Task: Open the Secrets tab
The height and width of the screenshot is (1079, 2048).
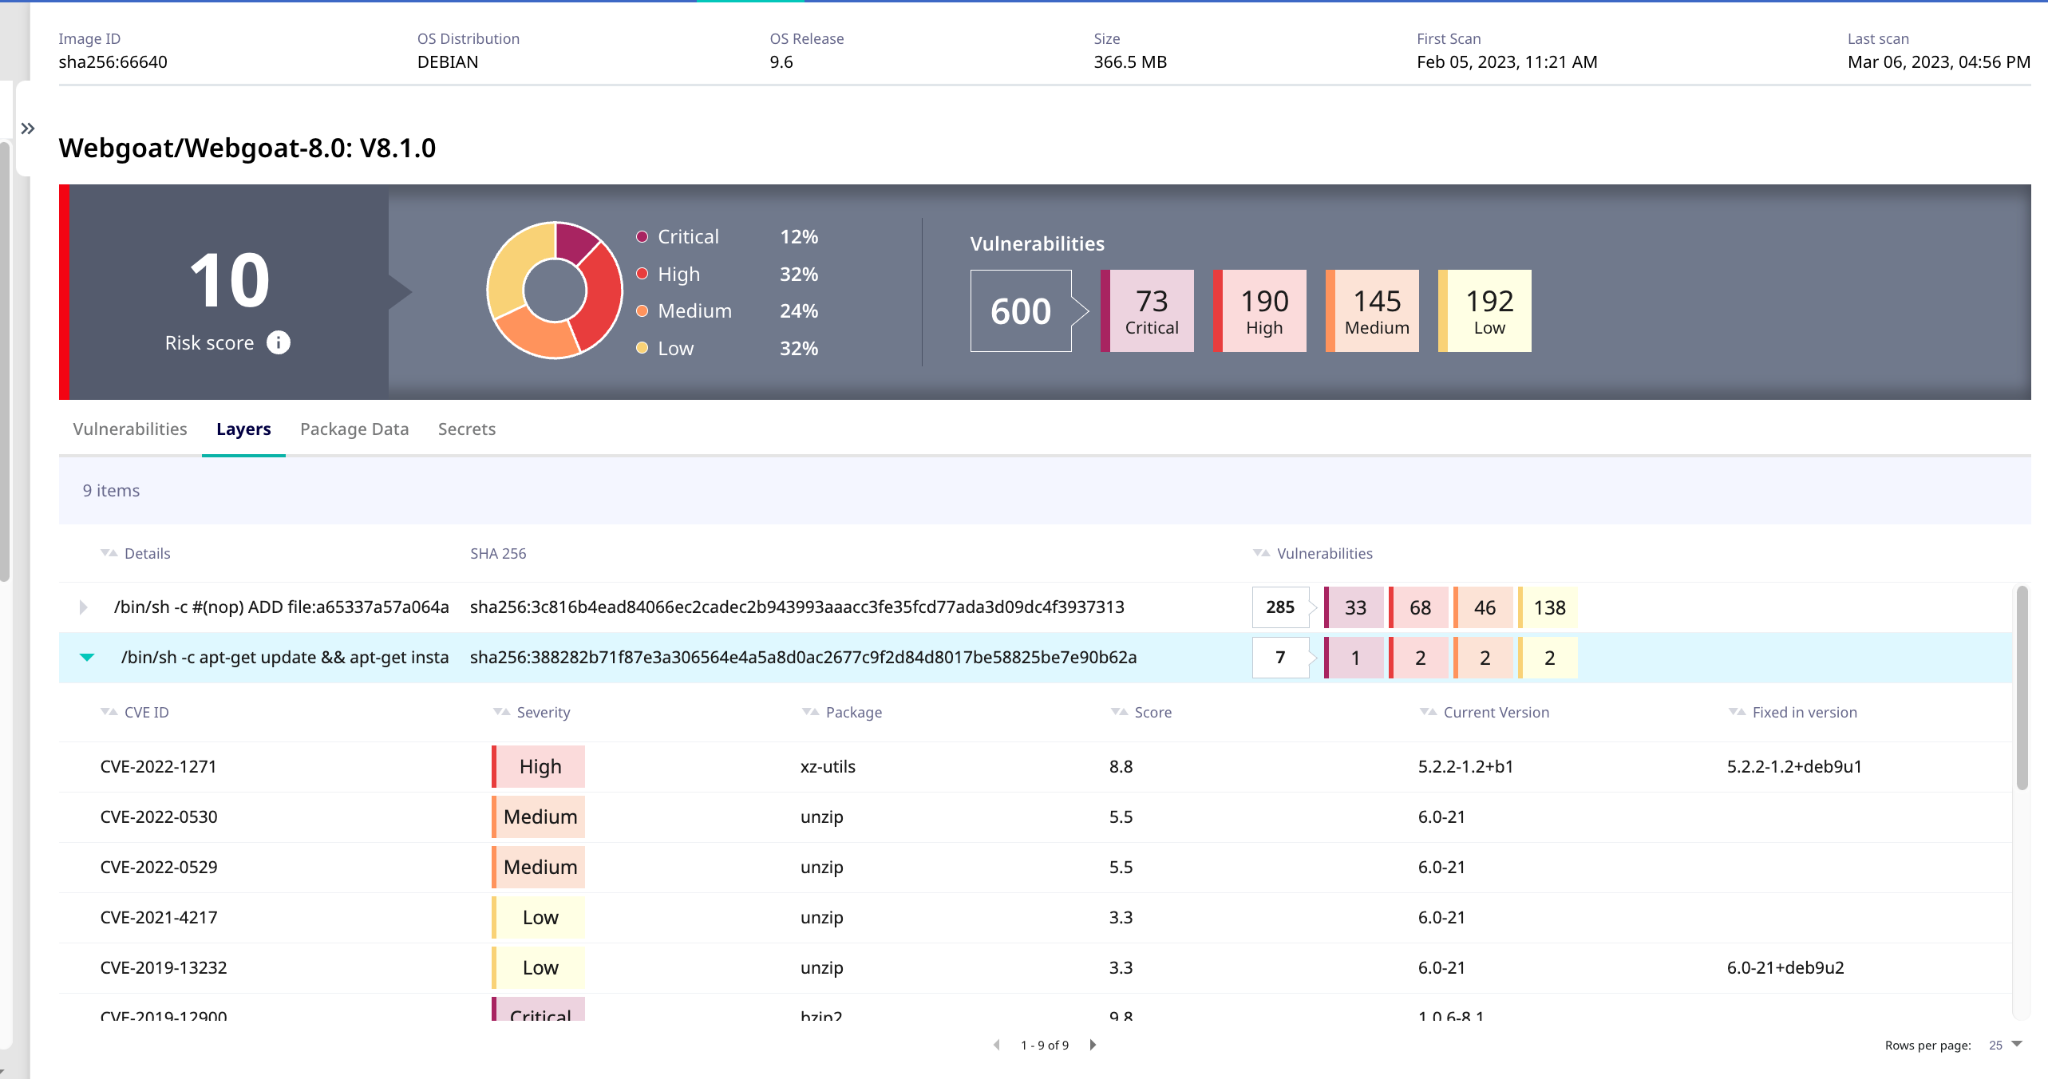Action: (x=466, y=429)
